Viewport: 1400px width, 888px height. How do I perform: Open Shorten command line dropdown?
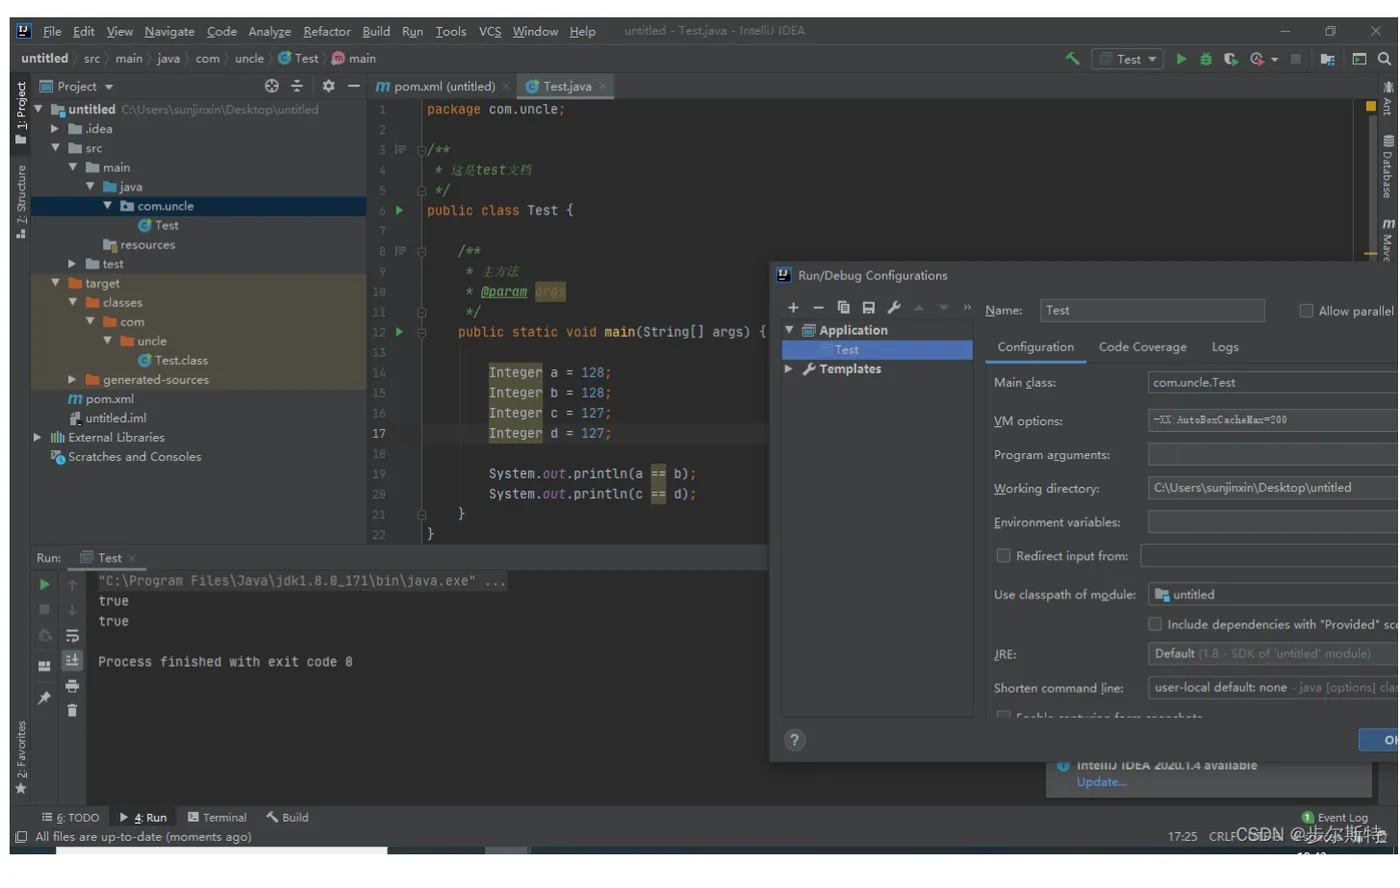[x=1273, y=688]
